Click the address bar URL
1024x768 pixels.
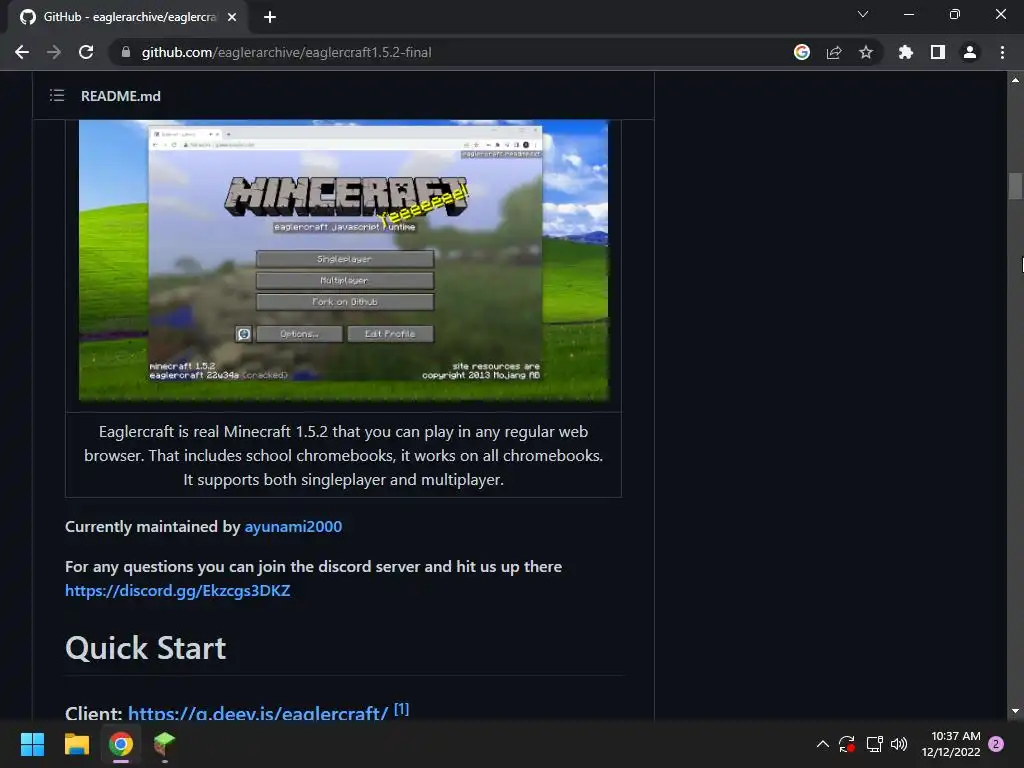click(286, 52)
